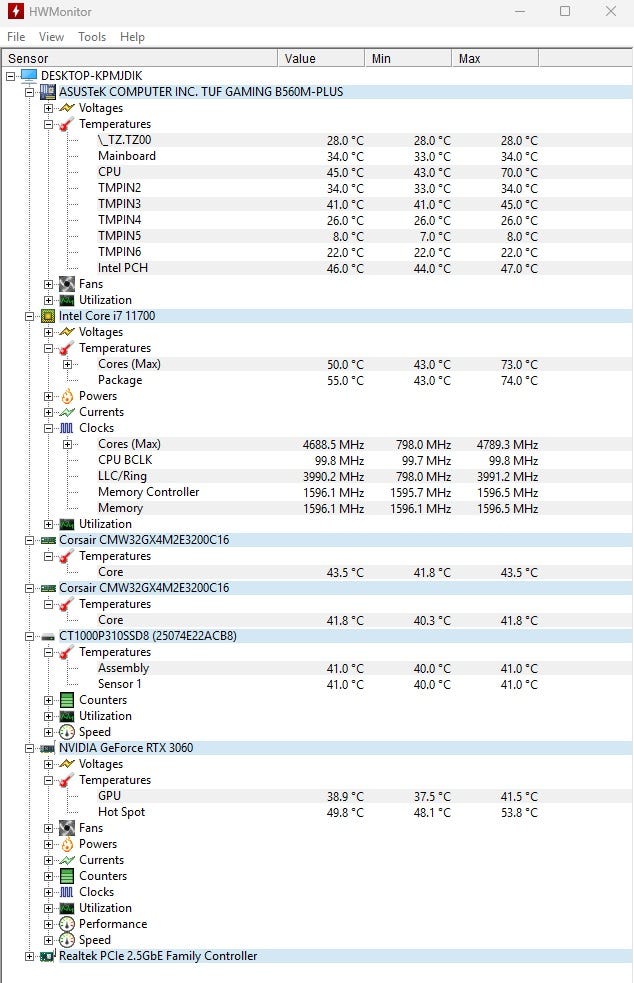Minimize the HWMonitor window

pos(520,11)
